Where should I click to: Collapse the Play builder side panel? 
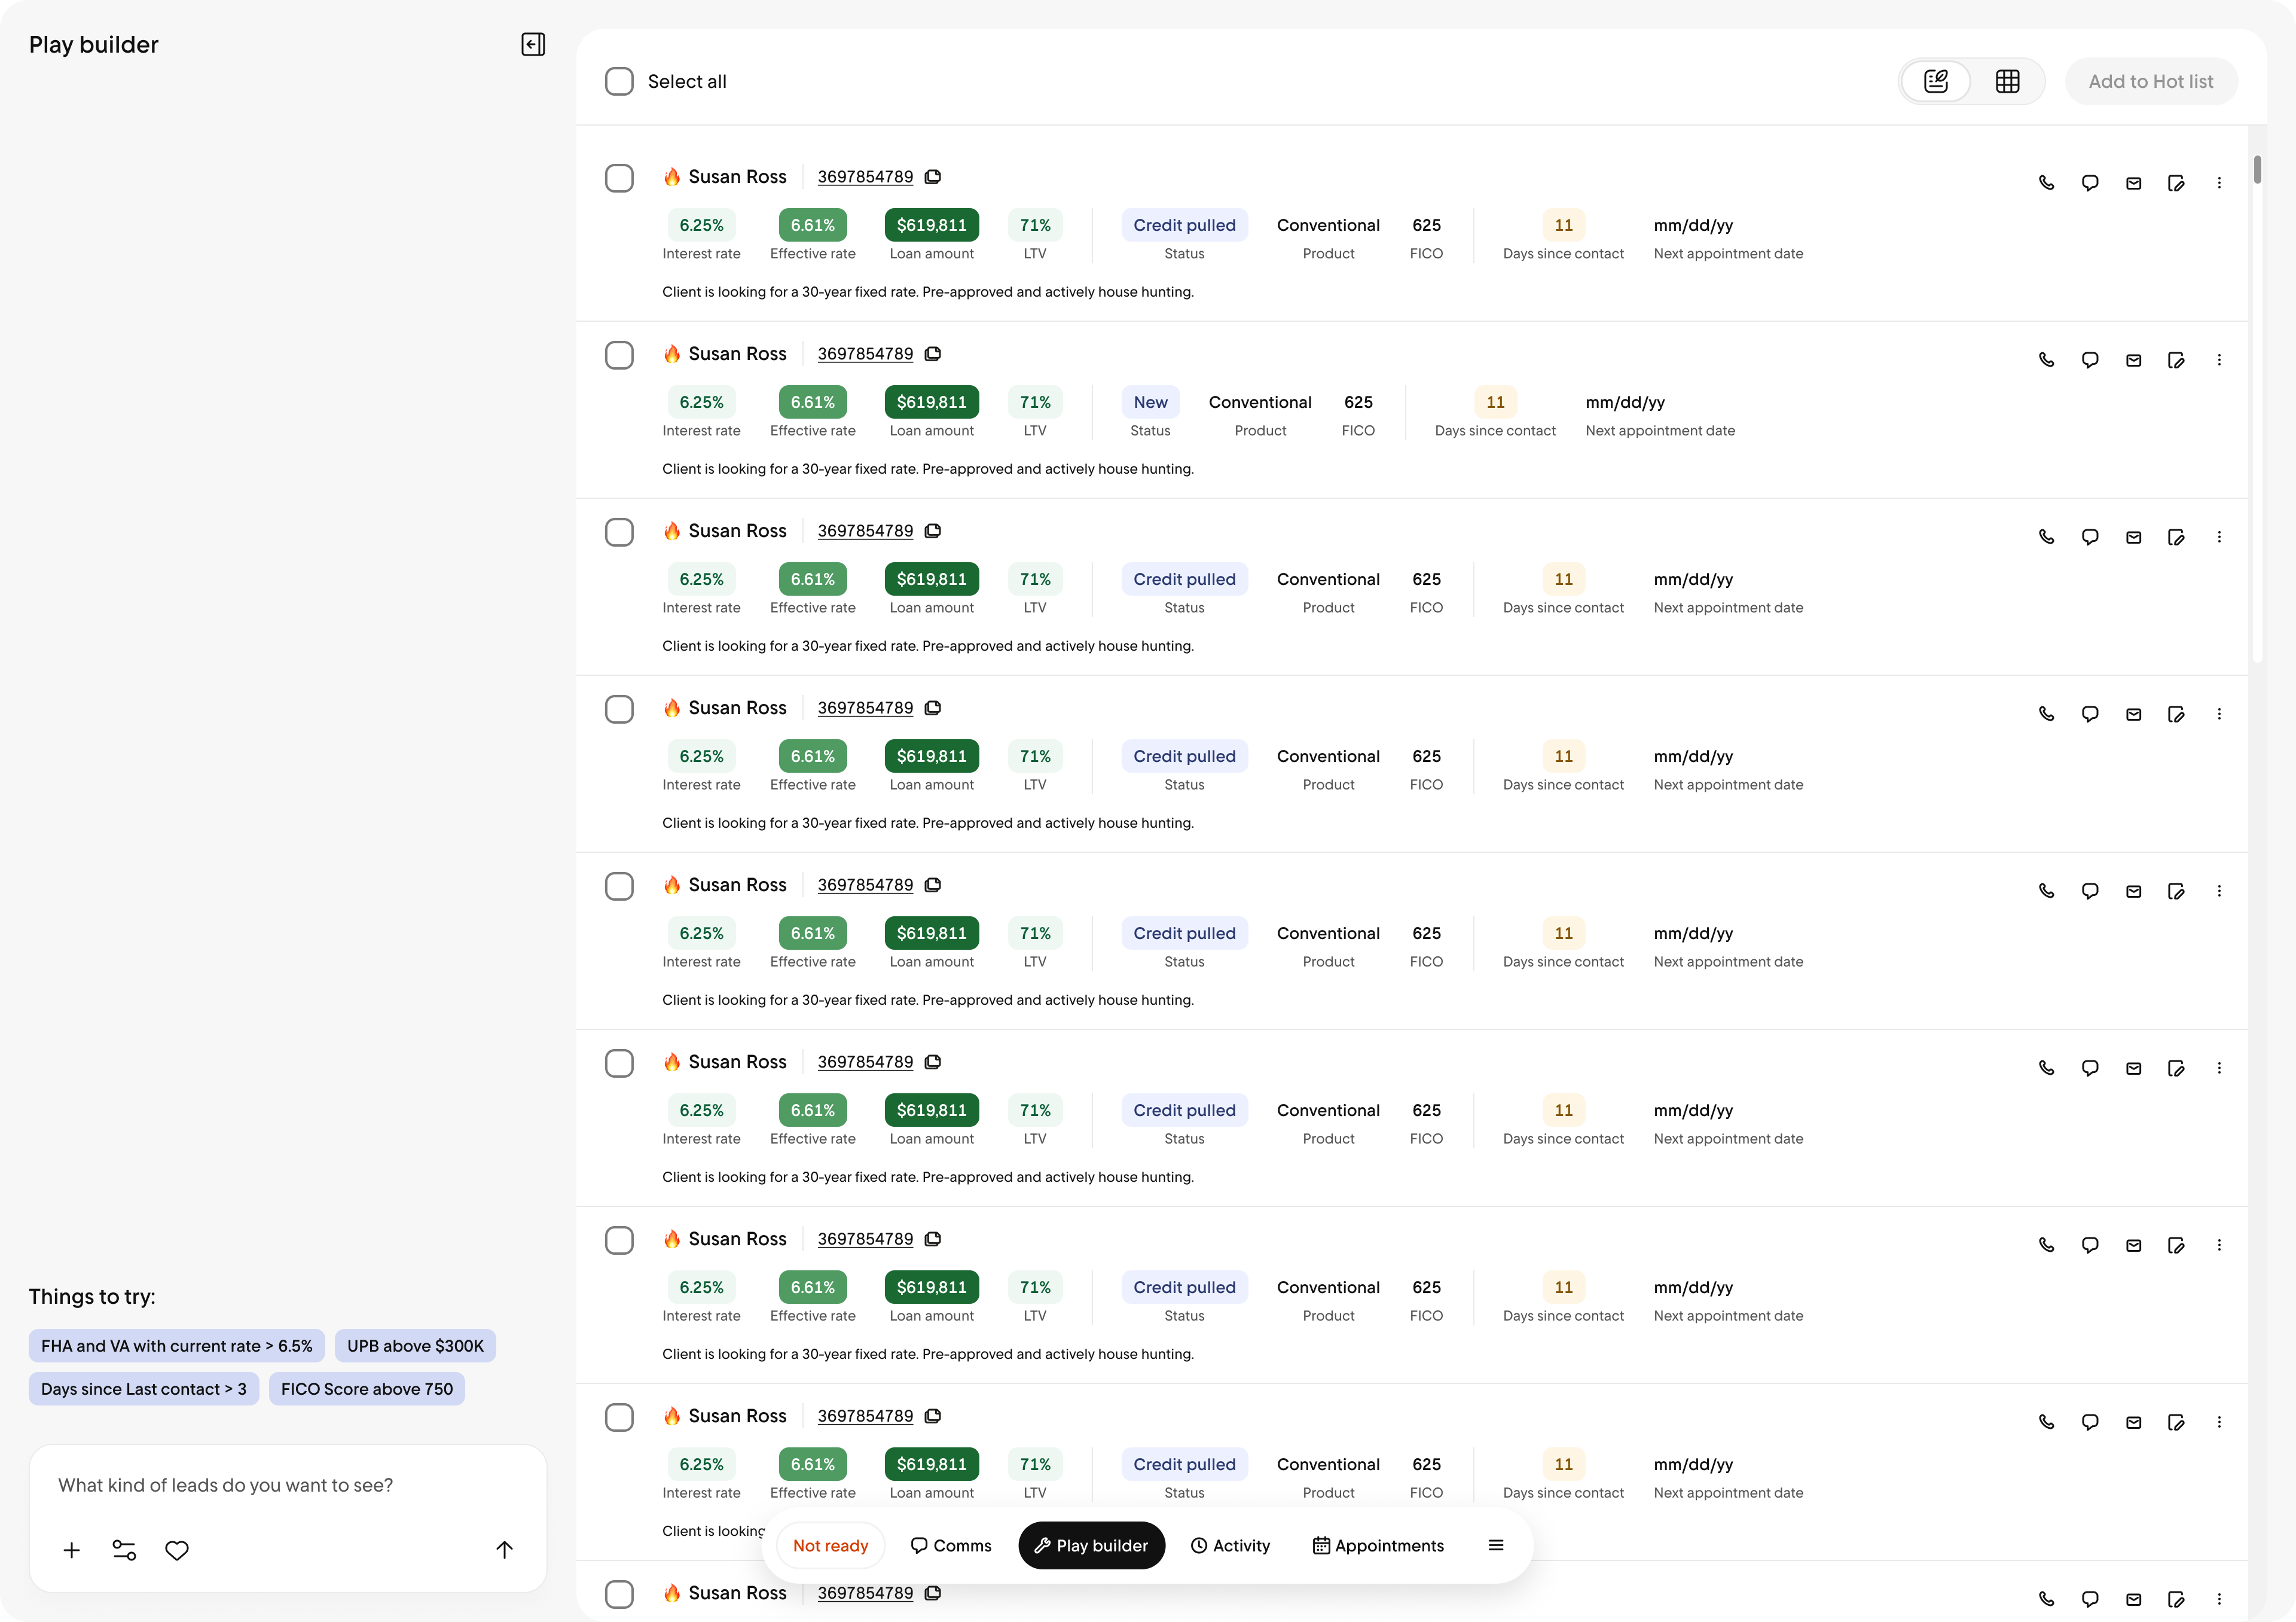point(533,44)
